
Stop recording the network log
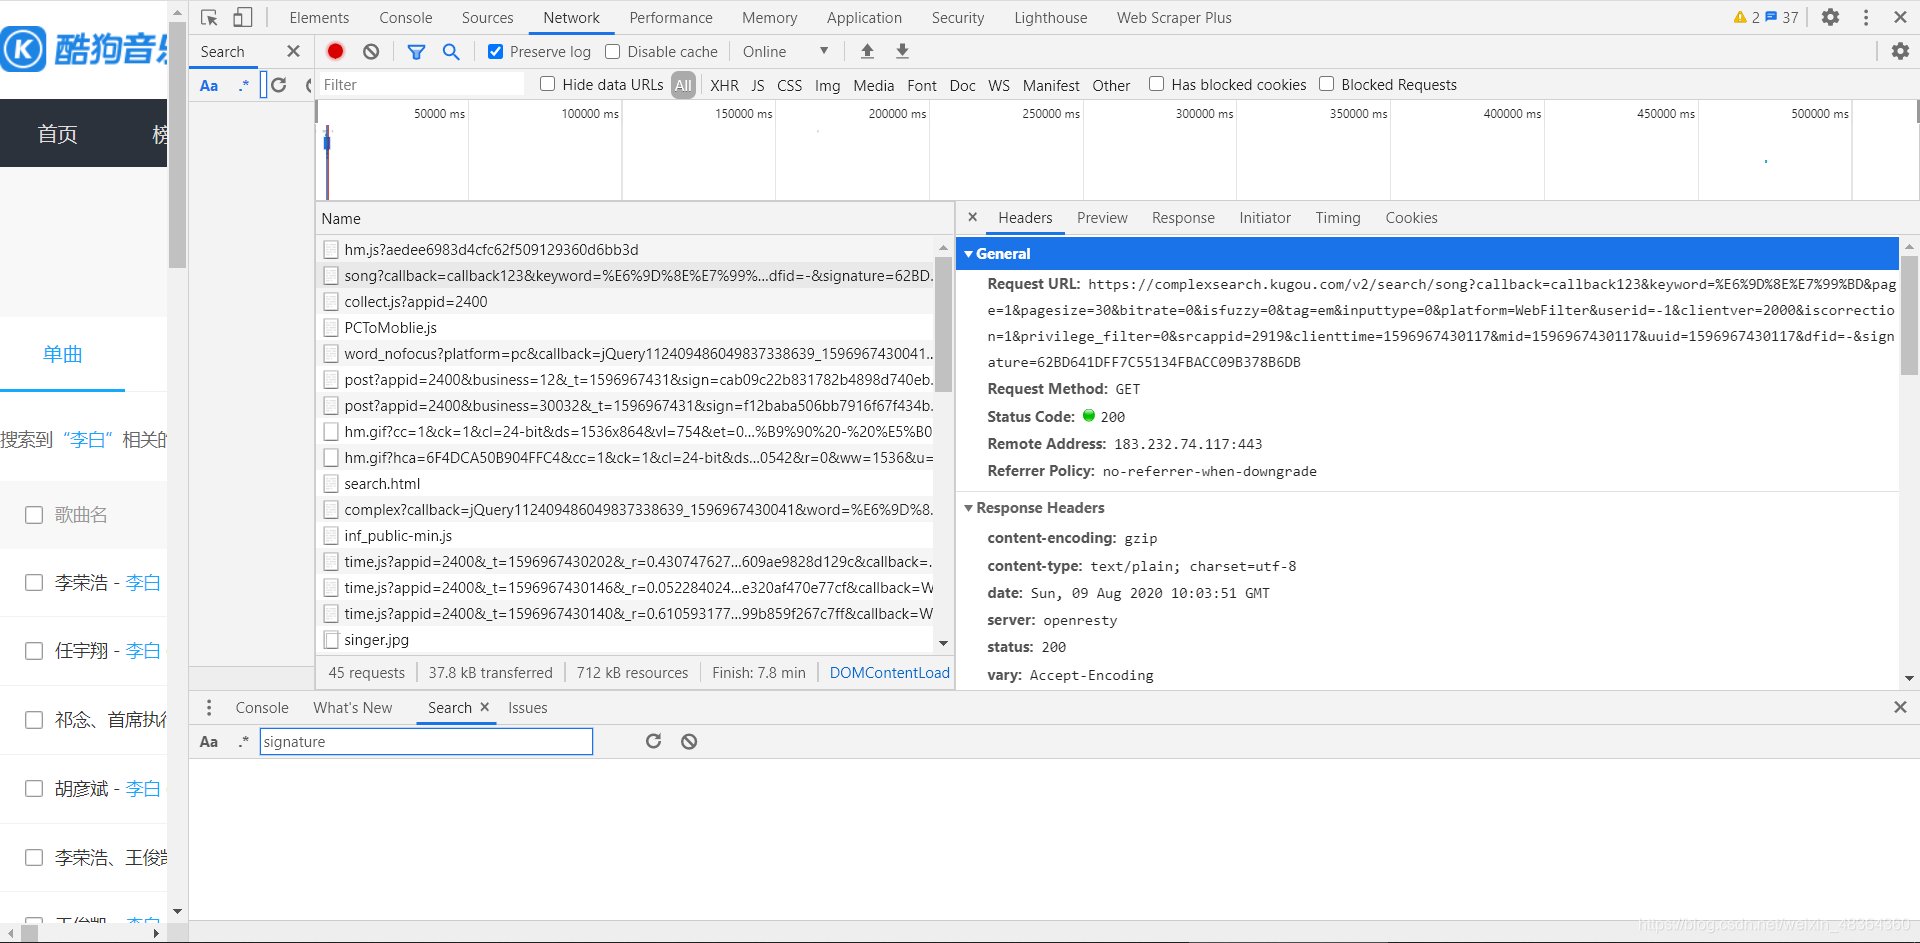[x=336, y=51]
